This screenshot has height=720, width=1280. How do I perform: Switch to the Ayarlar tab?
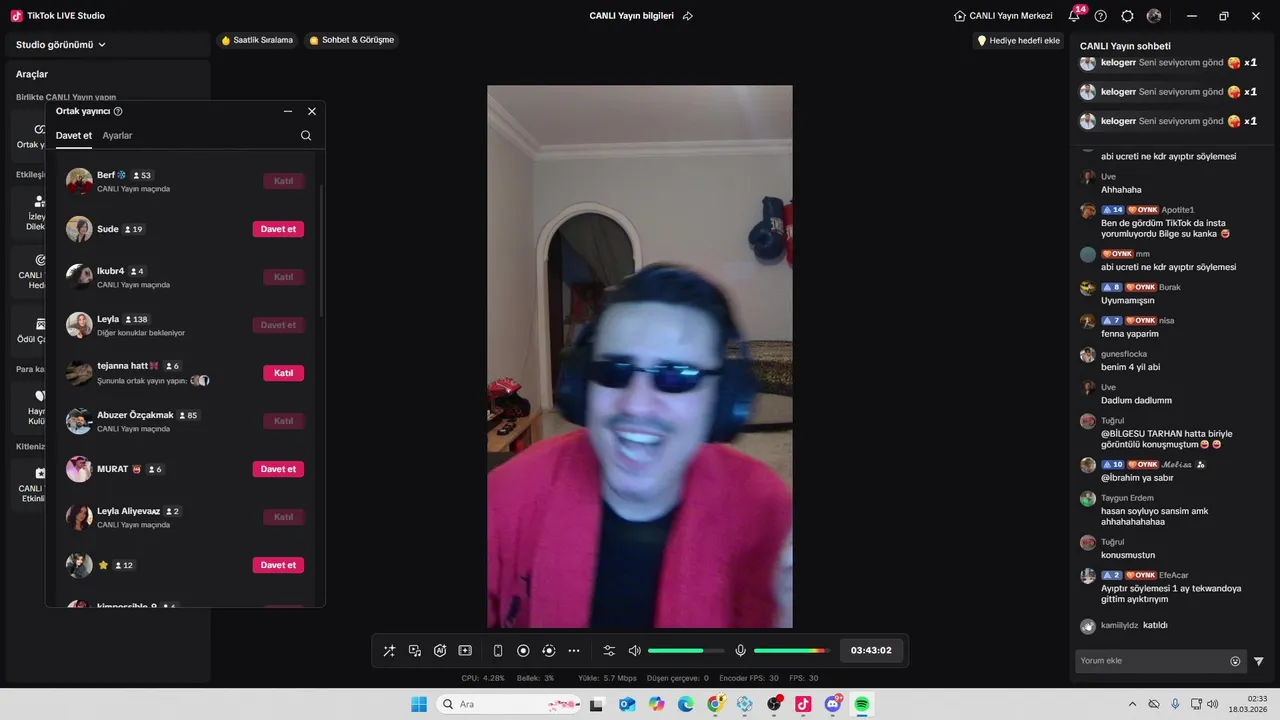(x=117, y=136)
